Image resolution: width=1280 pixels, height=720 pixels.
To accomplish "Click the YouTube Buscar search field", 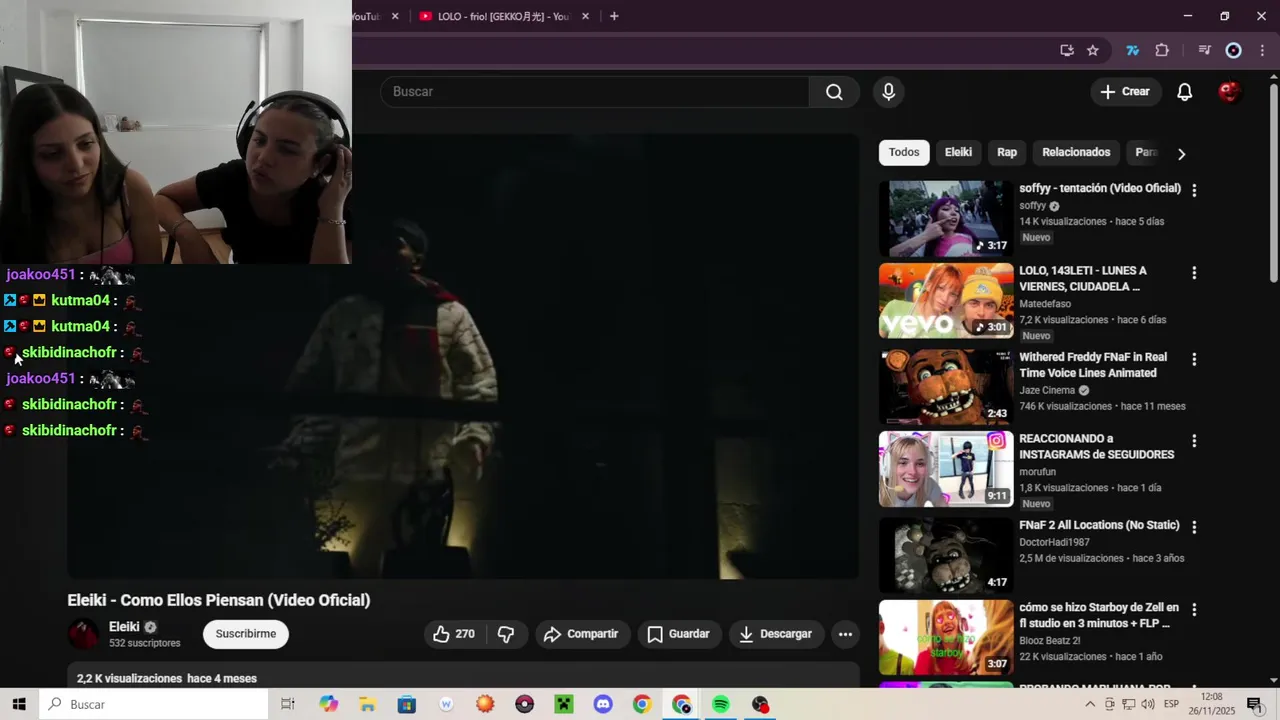I will pyautogui.click(x=594, y=92).
